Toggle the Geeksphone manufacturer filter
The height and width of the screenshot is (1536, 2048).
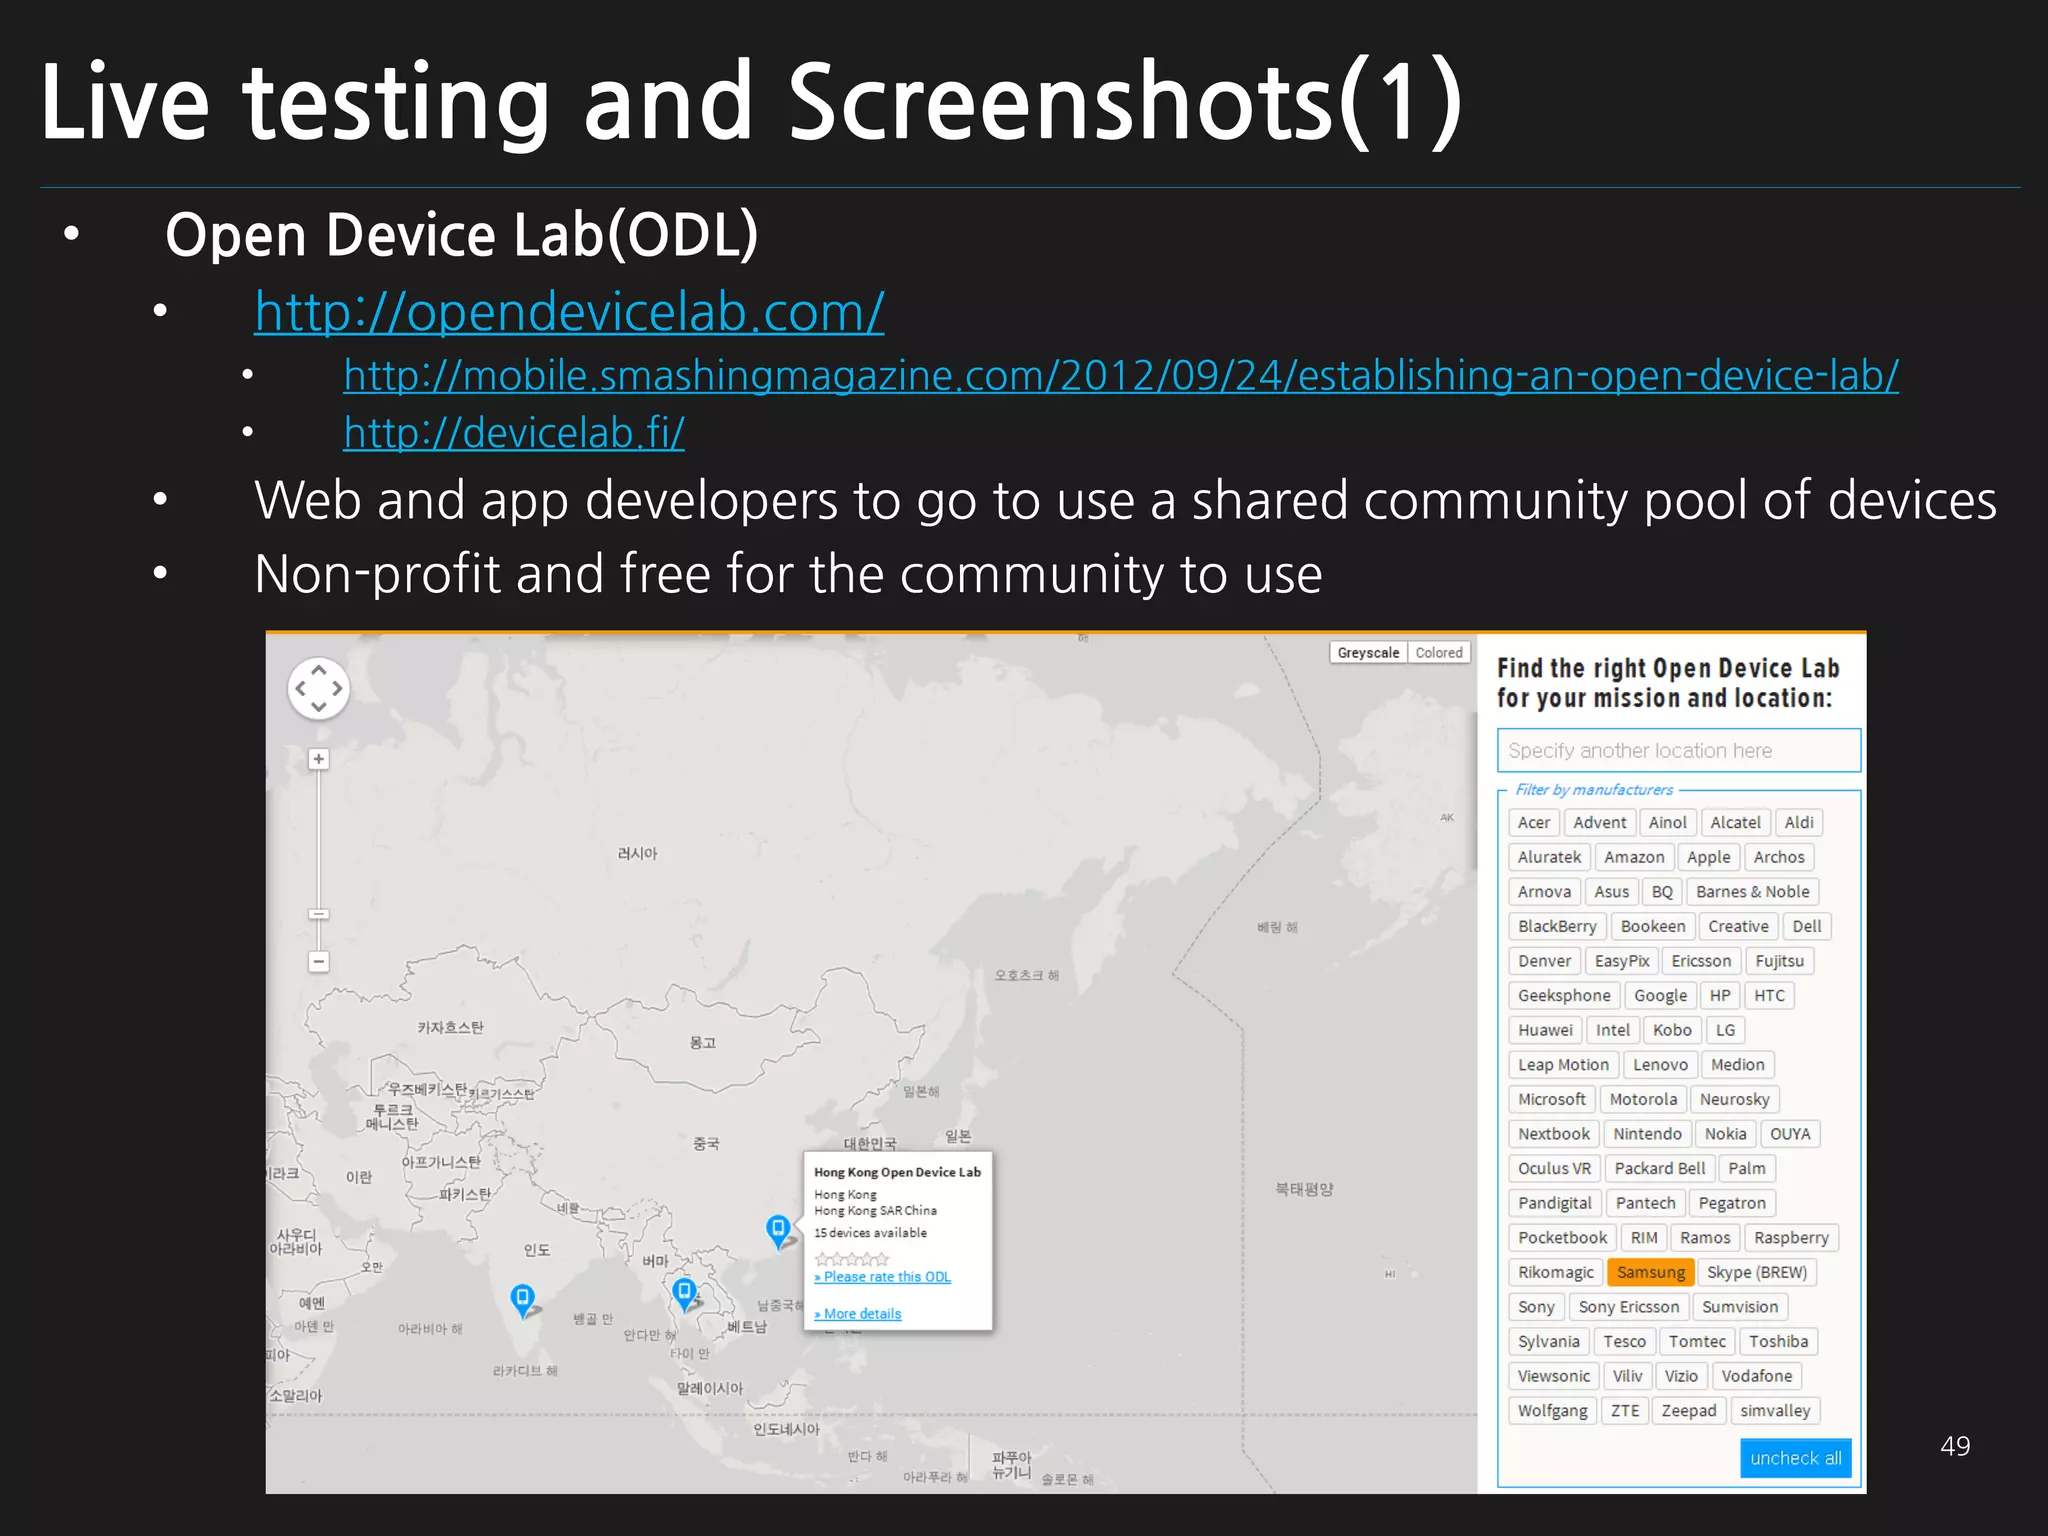tap(1564, 995)
